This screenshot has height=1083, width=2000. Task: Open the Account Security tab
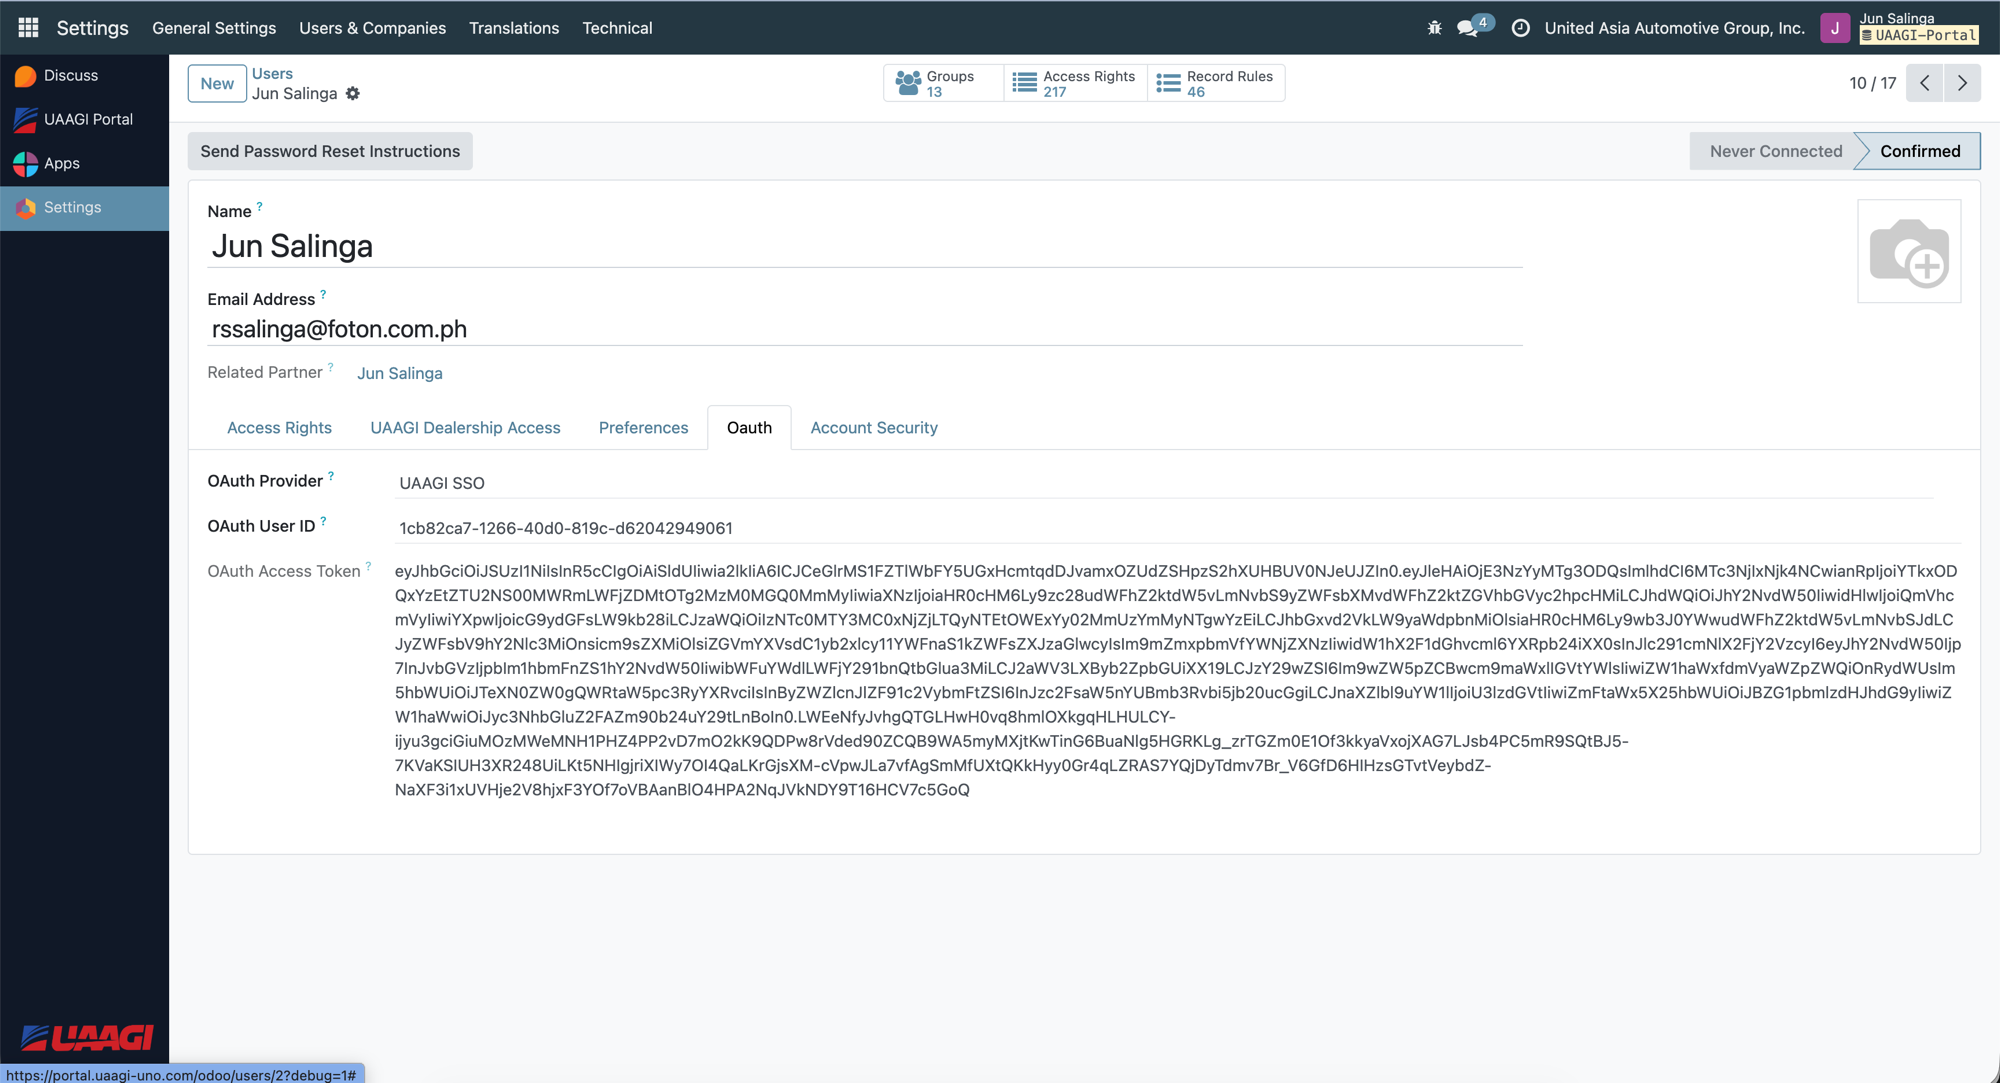(x=873, y=427)
